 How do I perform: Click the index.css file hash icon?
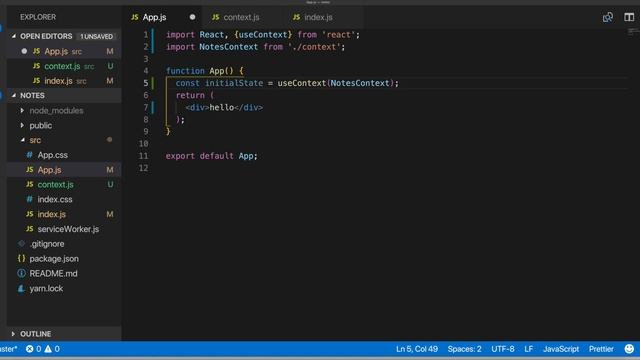pyautogui.click(x=29, y=199)
